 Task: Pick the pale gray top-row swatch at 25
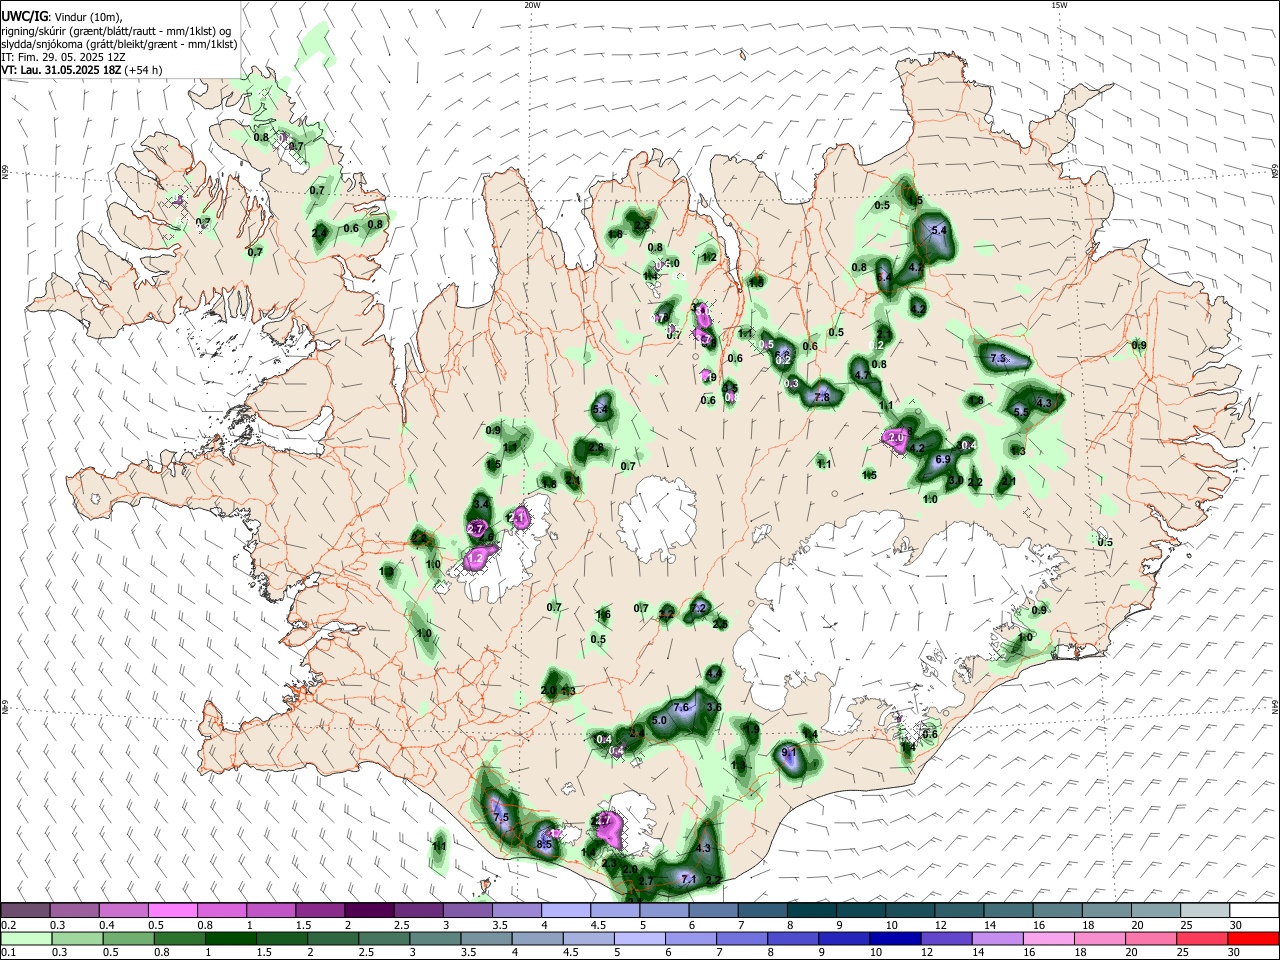1205,910
